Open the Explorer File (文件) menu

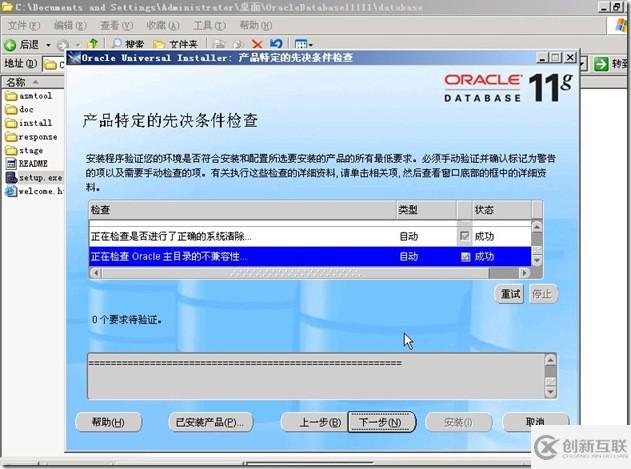pos(24,26)
